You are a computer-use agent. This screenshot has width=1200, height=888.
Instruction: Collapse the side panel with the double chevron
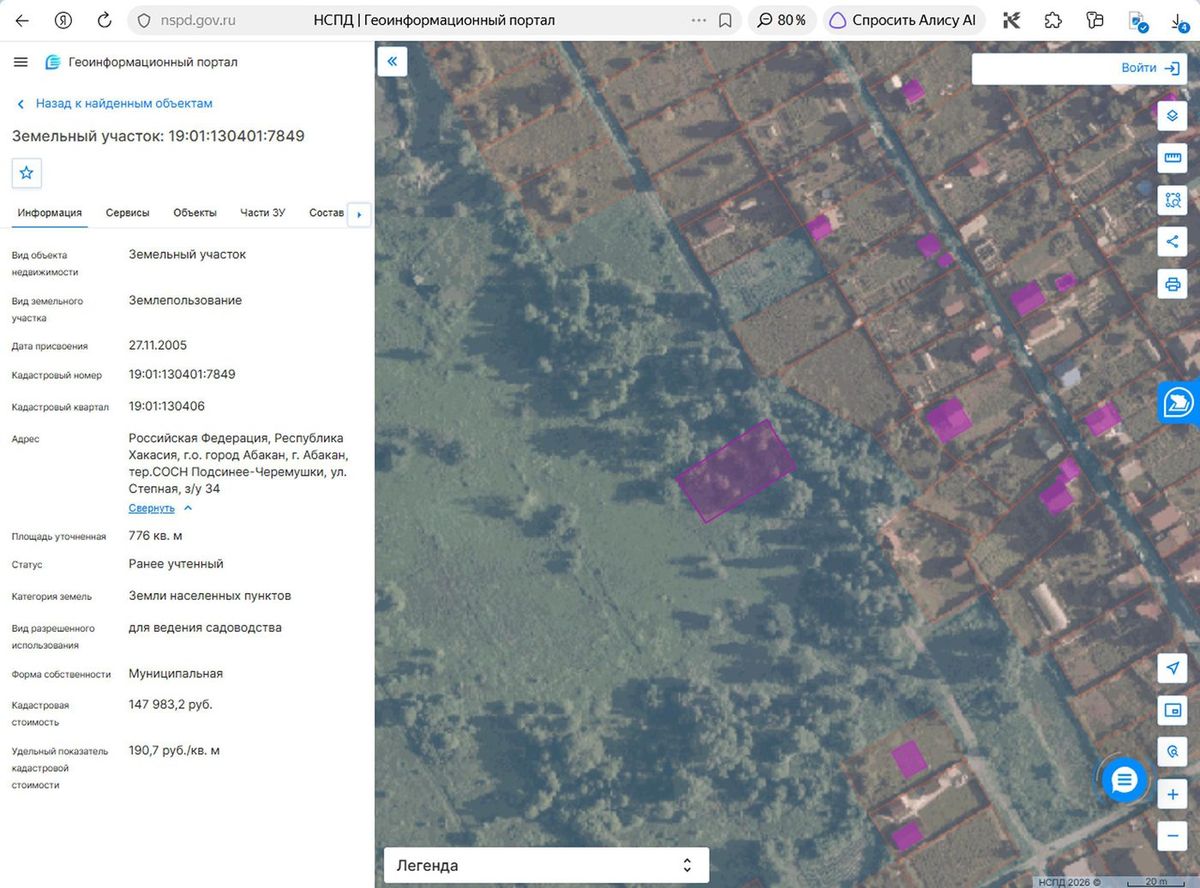[392, 62]
